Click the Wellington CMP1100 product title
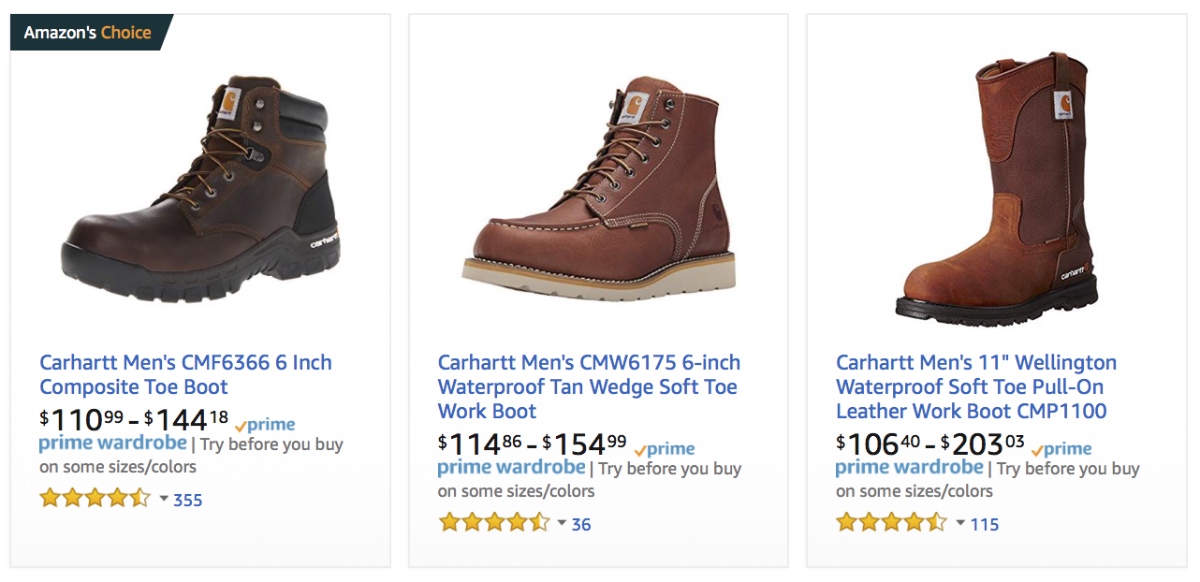Screen dimensions: 1200x582 click(975, 387)
